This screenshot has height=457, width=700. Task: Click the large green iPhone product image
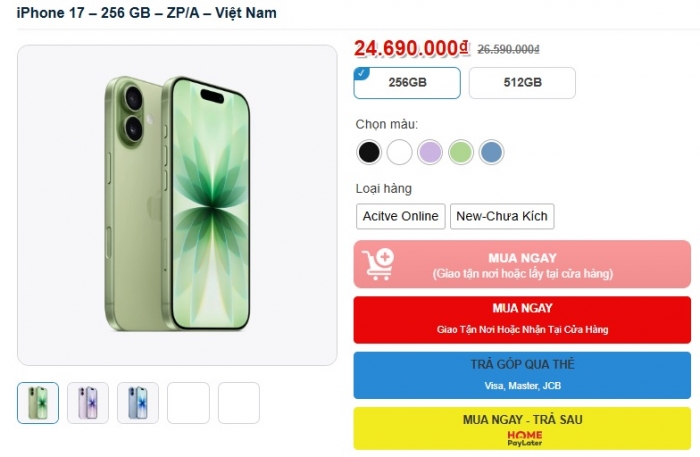[177, 205]
